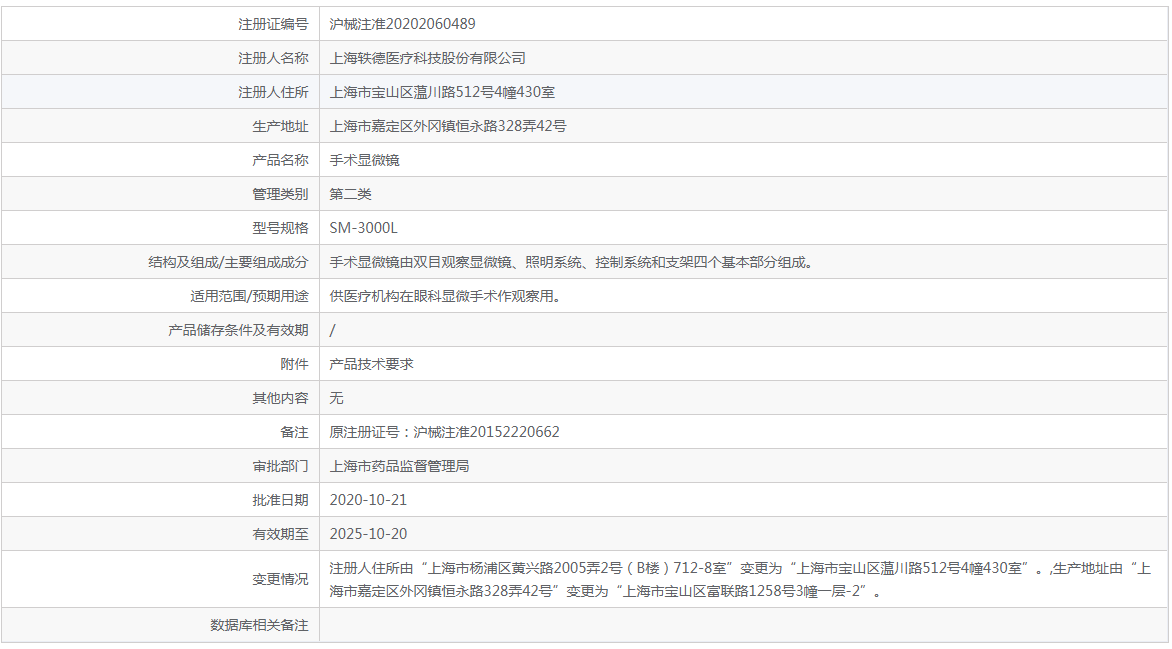Click the model specification SM-3000L

(363, 228)
